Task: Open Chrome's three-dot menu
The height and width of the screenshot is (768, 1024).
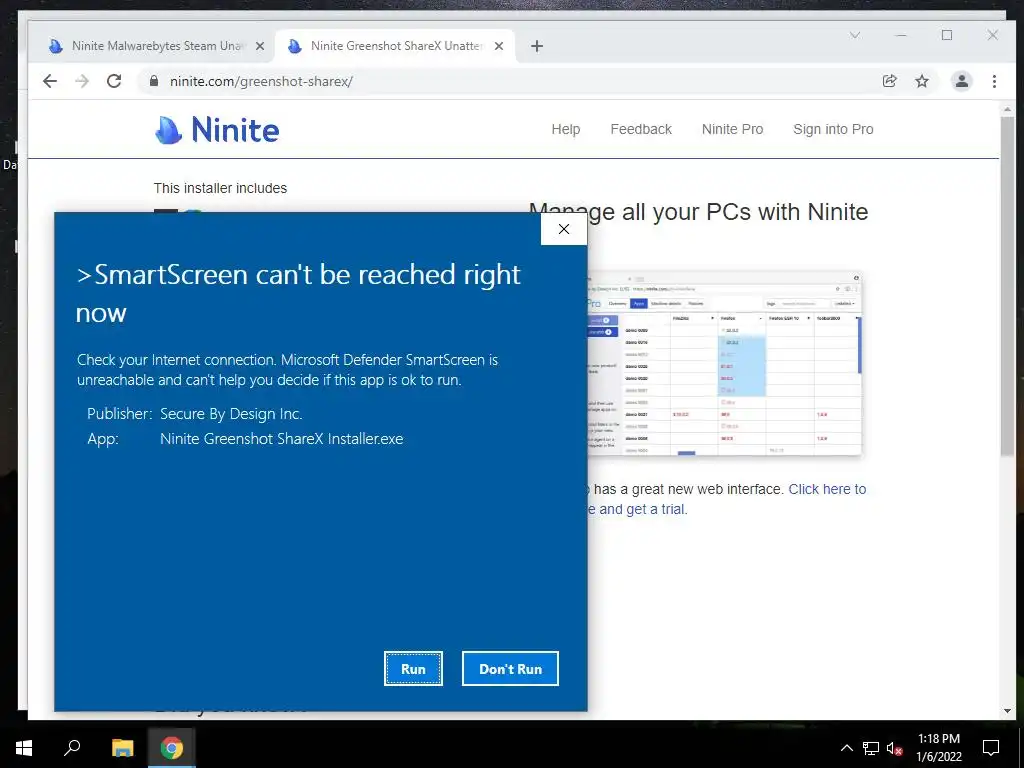Action: click(x=994, y=81)
